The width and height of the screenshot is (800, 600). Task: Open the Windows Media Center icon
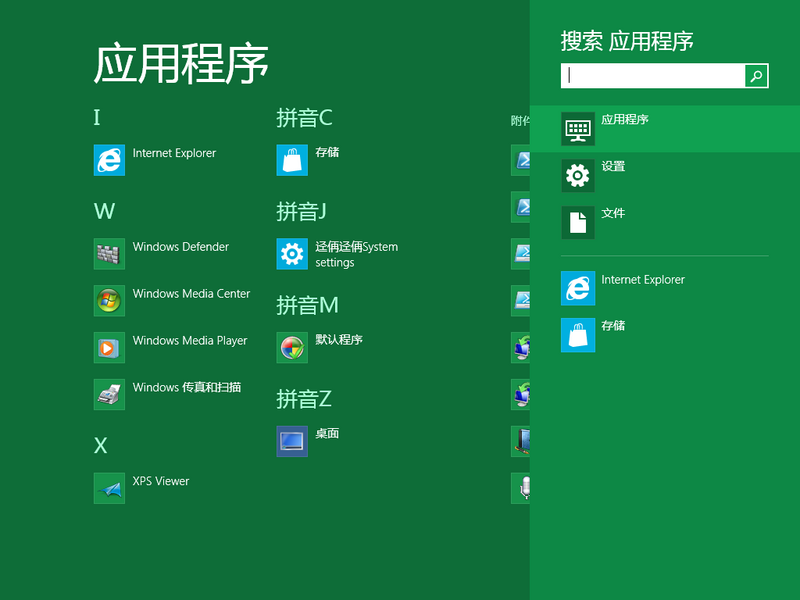point(109,301)
